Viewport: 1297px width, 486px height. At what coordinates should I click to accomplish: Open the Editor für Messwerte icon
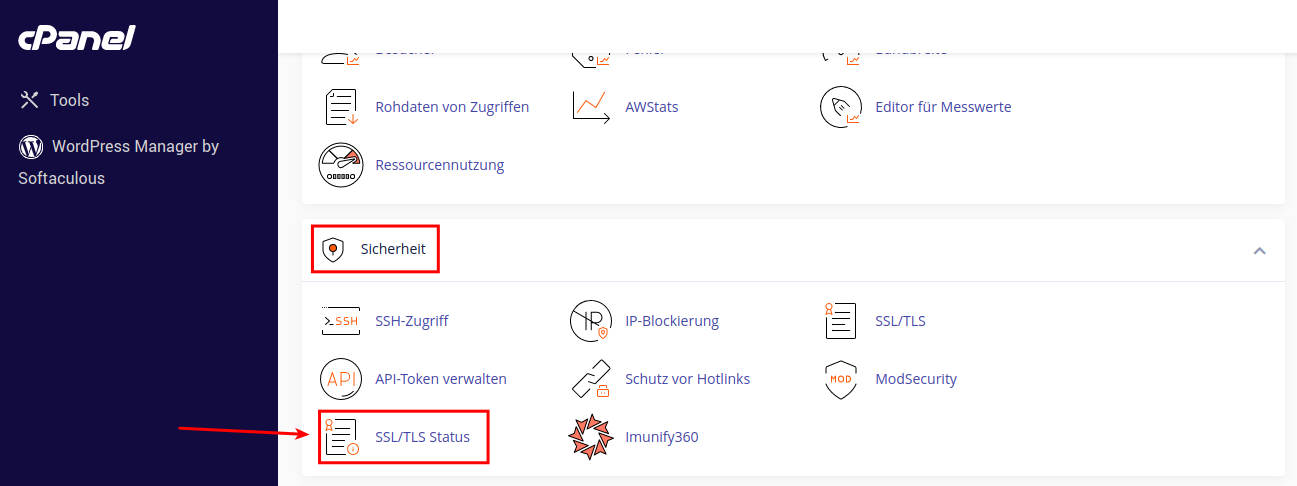840,106
